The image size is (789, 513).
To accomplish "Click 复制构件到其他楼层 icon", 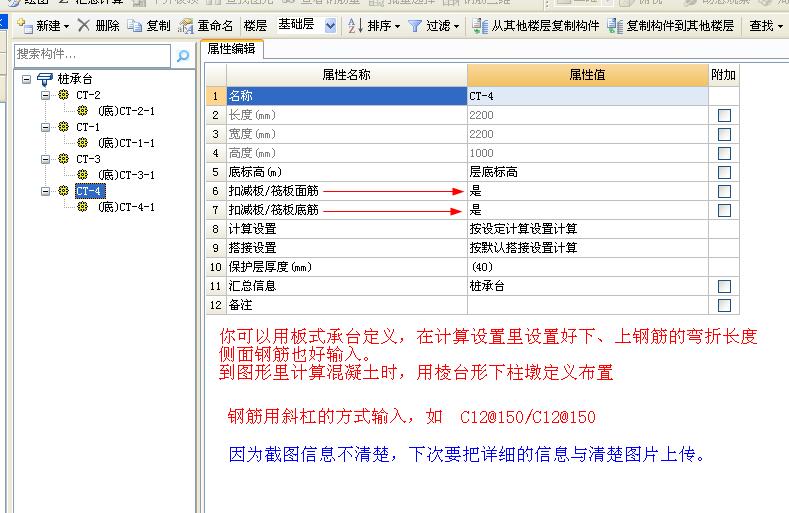I will coord(615,26).
